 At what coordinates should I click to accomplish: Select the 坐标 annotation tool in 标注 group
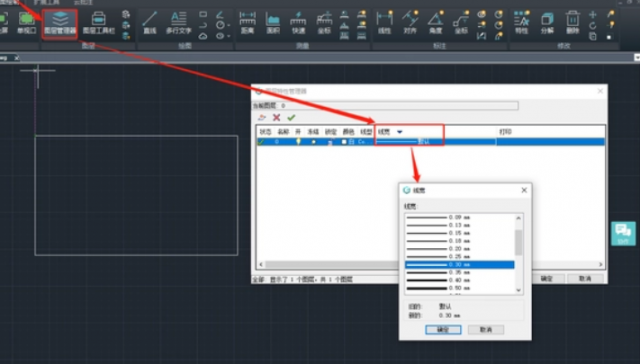(461, 23)
